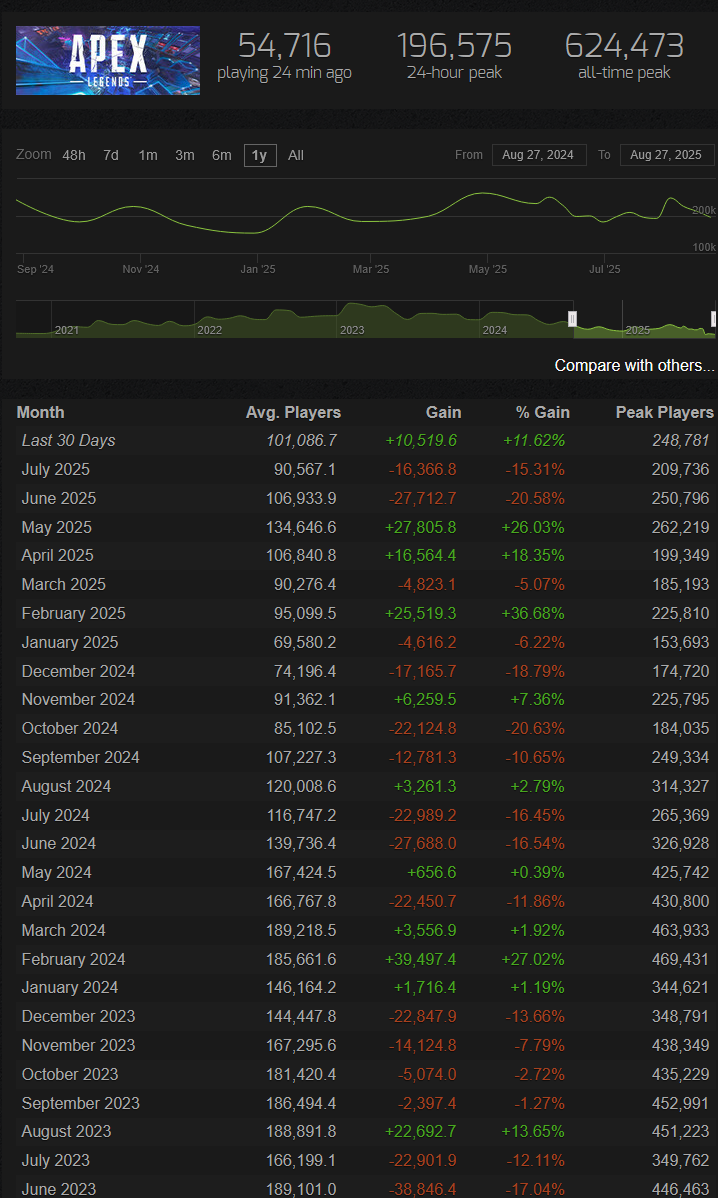Image resolution: width=718 pixels, height=1198 pixels.
Task: Select the 1y zoom range
Action: tap(260, 155)
